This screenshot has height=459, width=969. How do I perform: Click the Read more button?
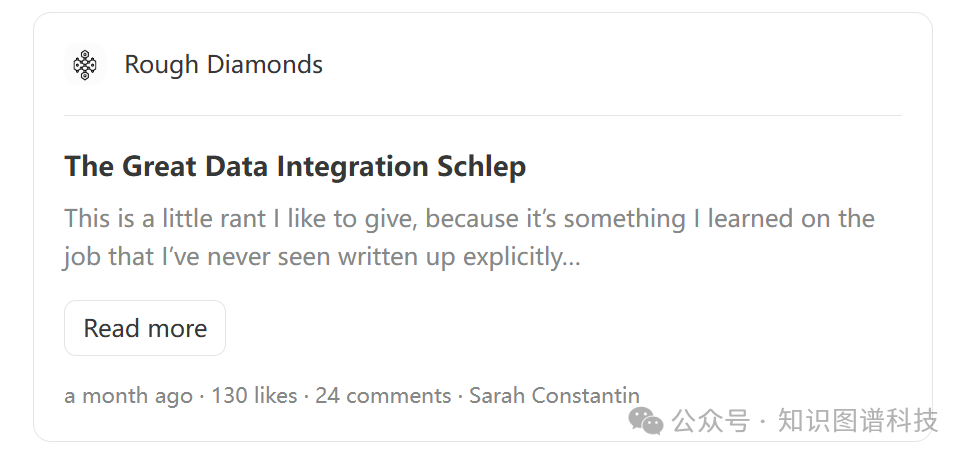click(145, 328)
